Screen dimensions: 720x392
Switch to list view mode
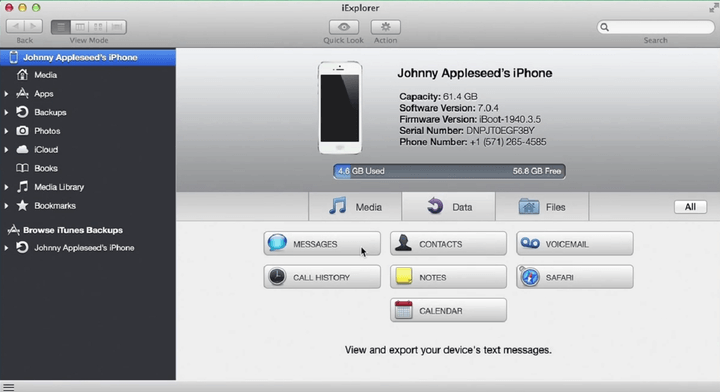coord(61,27)
